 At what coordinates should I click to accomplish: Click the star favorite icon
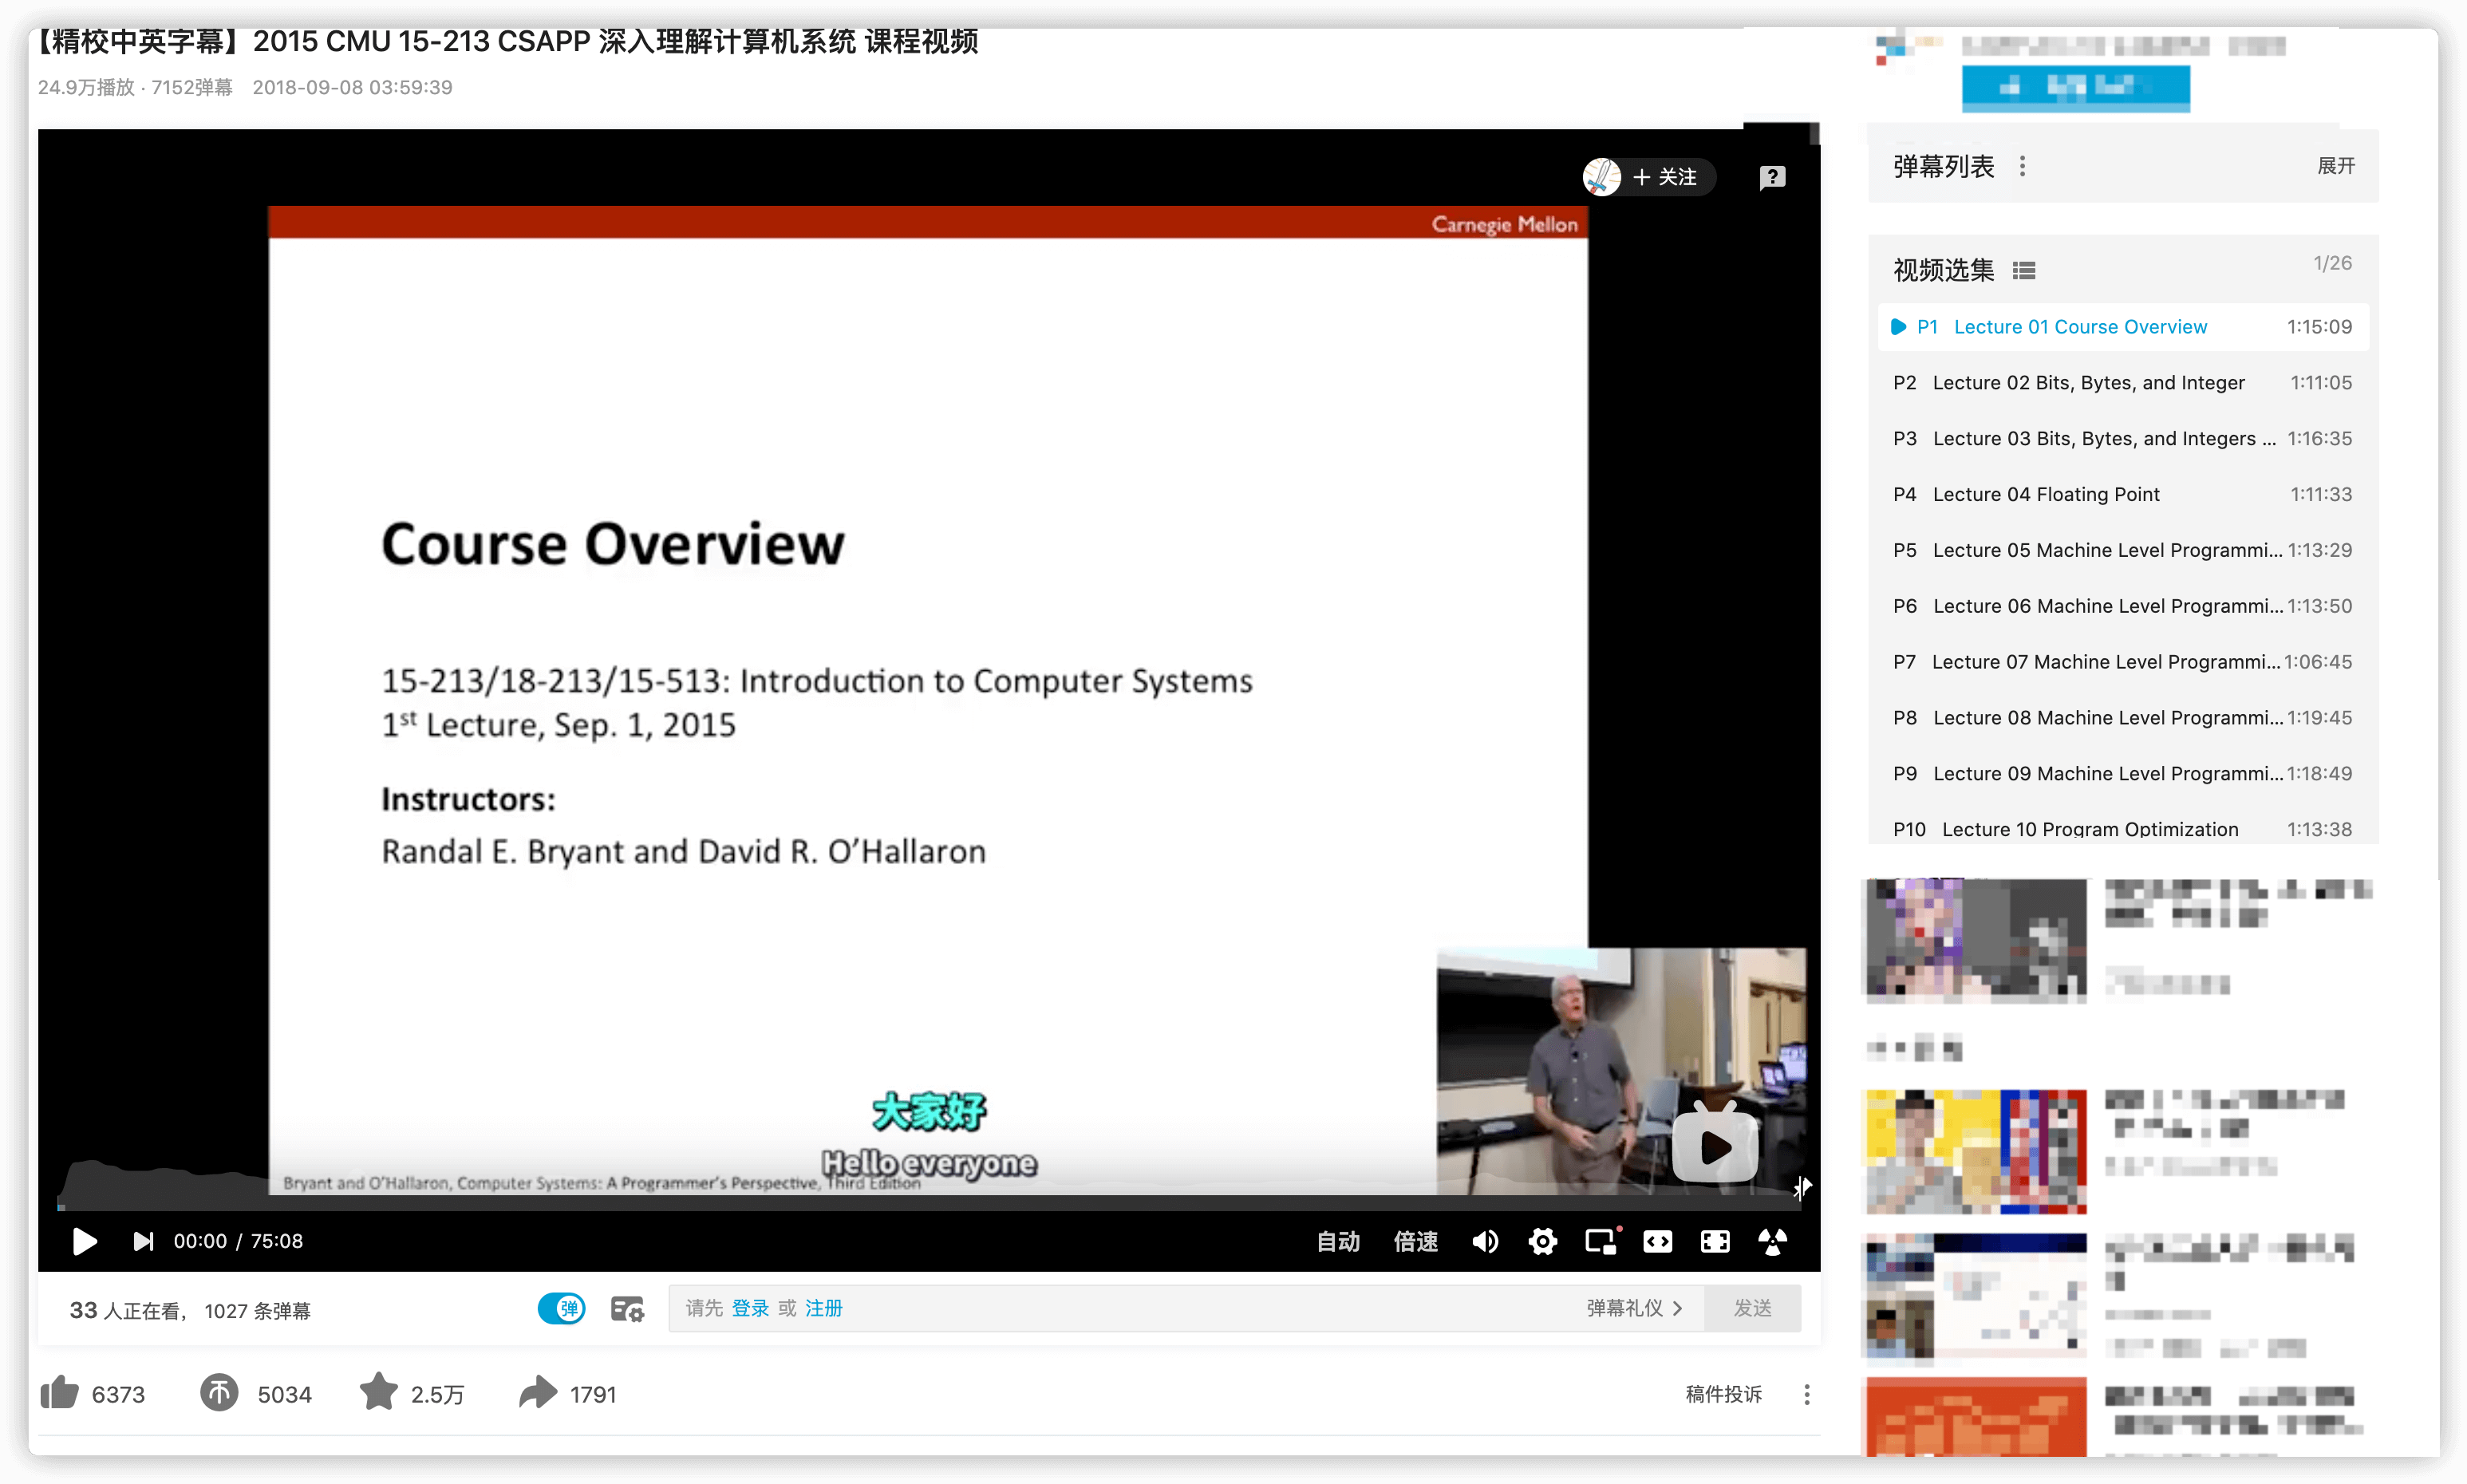[x=379, y=1393]
